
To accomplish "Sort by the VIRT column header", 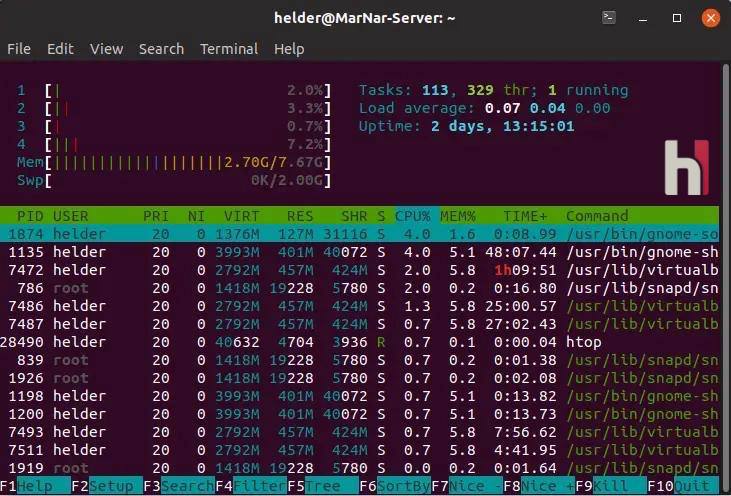I will click(241, 216).
